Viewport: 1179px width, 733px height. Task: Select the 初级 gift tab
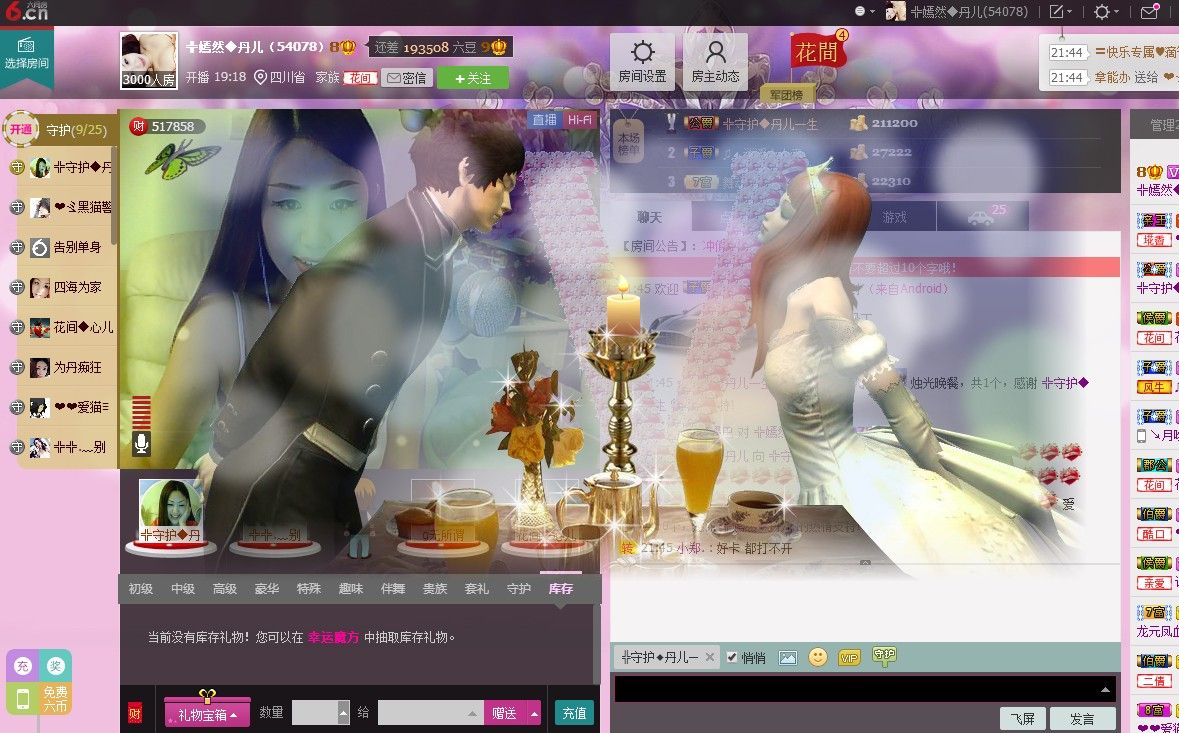[x=141, y=589]
